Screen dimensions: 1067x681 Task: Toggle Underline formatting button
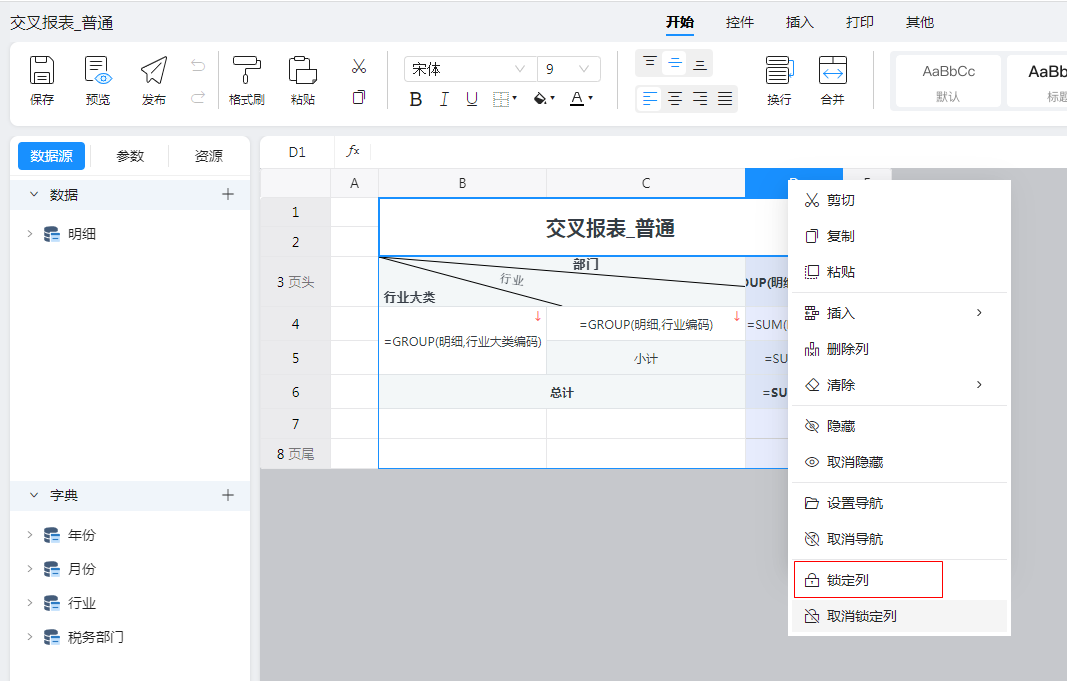tap(471, 99)
